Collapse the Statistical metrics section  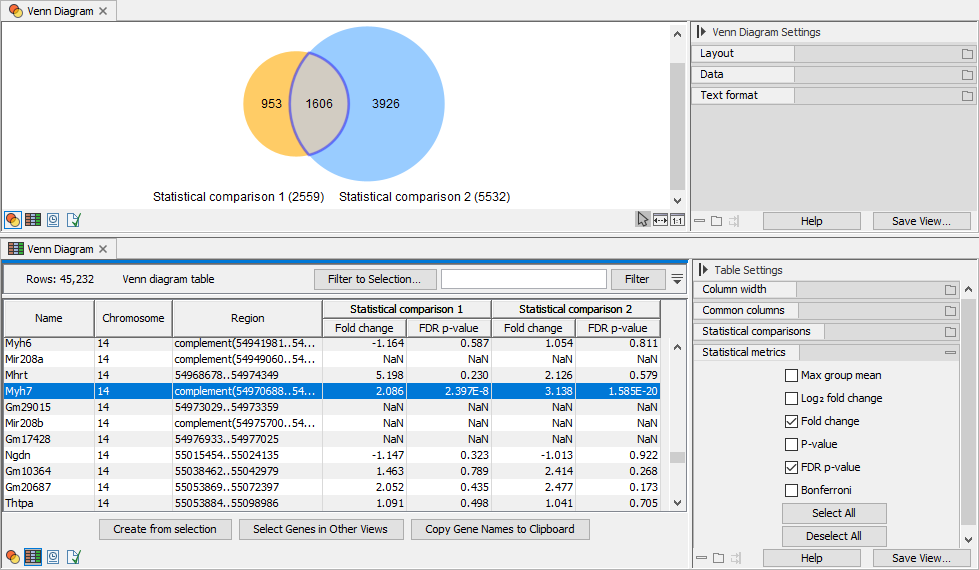click(x=950, y=353)
